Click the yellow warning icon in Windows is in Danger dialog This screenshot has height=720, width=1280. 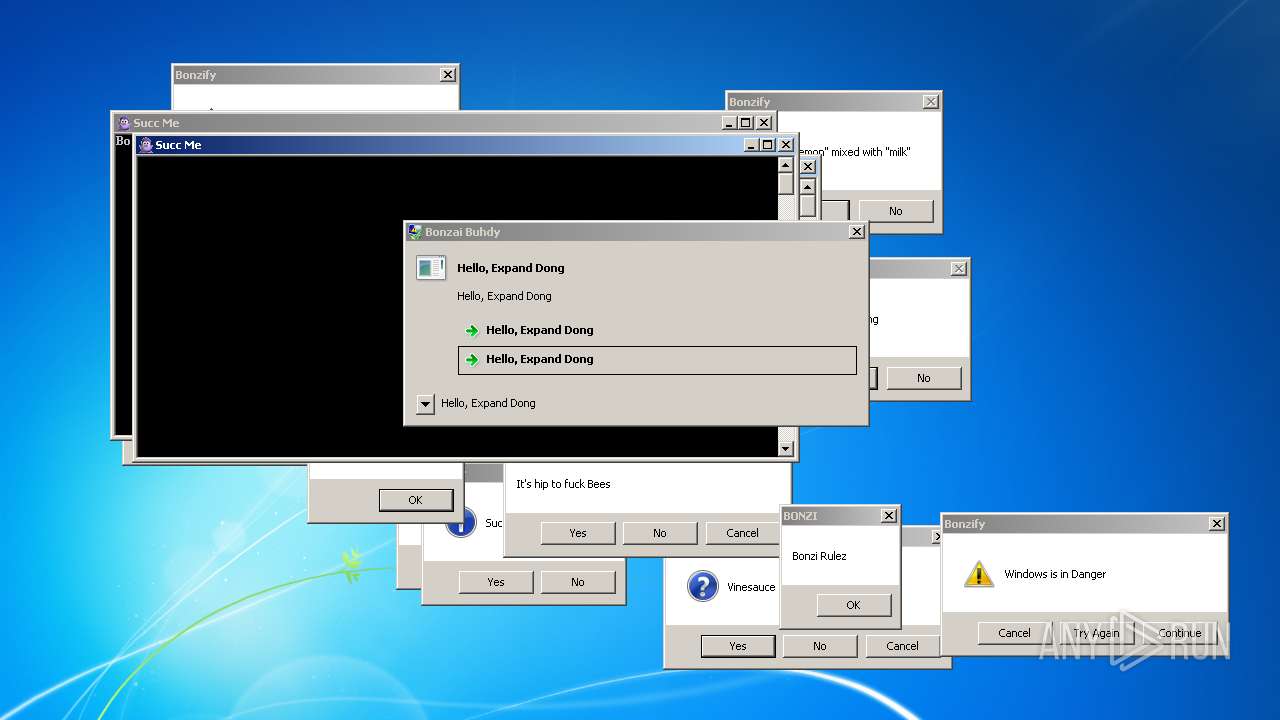[x=979, y=574]
